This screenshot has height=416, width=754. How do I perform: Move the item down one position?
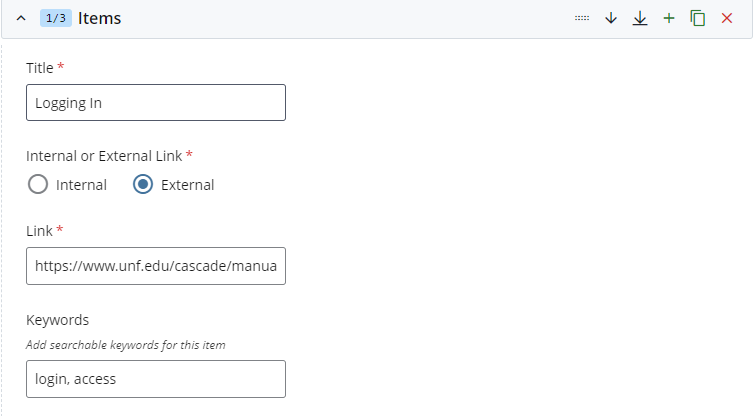[611, 19]
